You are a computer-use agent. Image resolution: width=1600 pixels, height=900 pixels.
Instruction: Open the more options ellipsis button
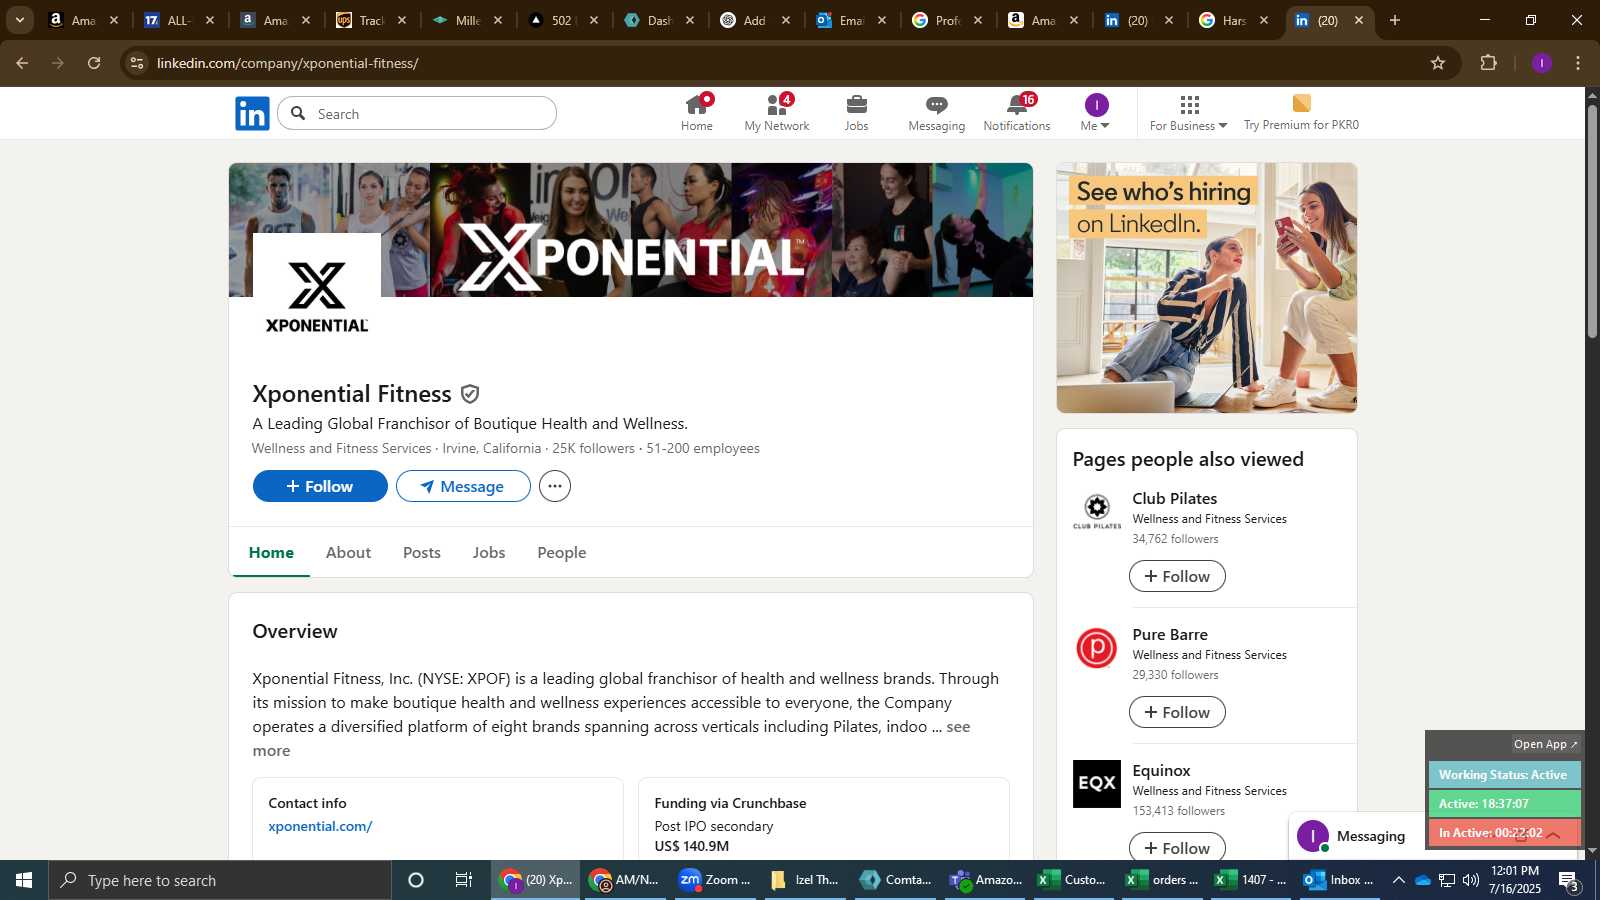click(x=555, y=486)
